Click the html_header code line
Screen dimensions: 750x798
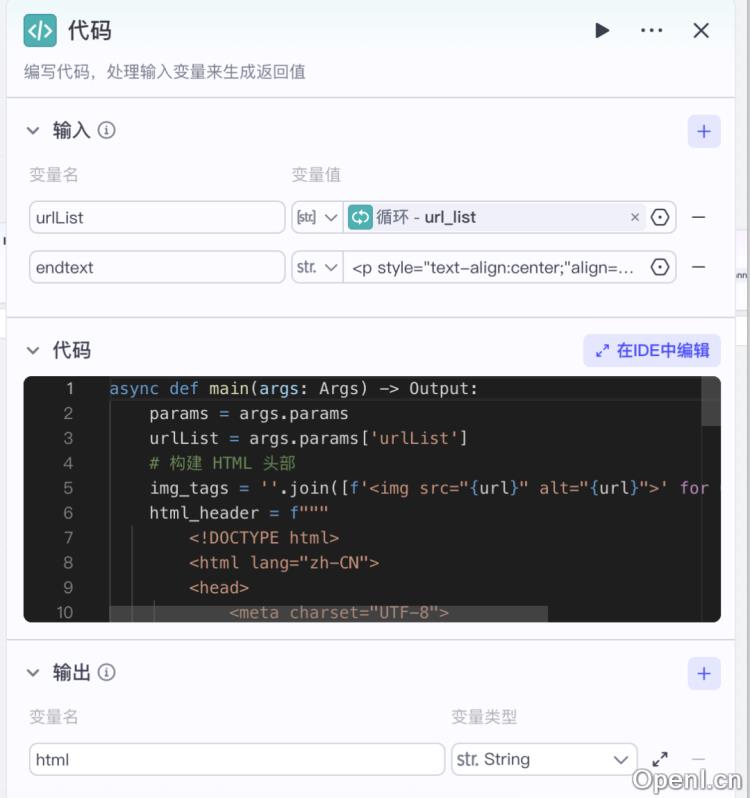239,513
